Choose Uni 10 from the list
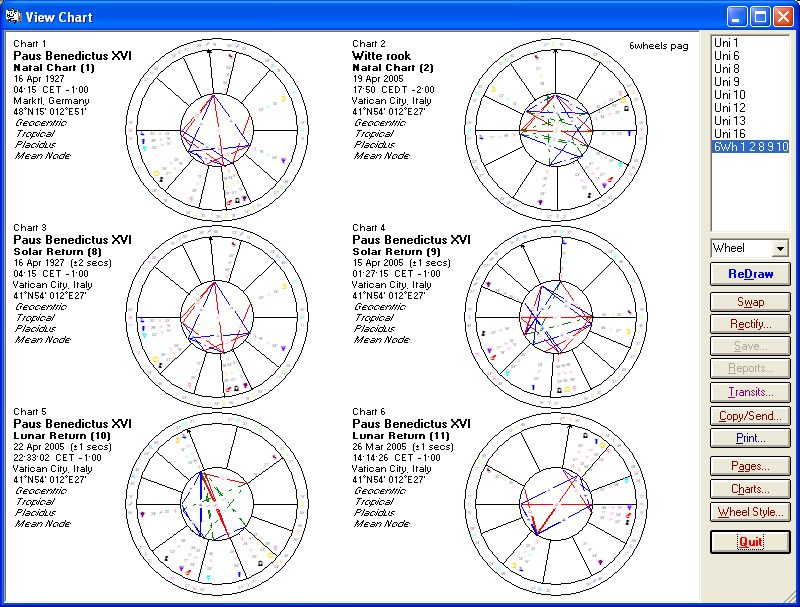Viewport: 800px width, 607px height. [730, 95]
